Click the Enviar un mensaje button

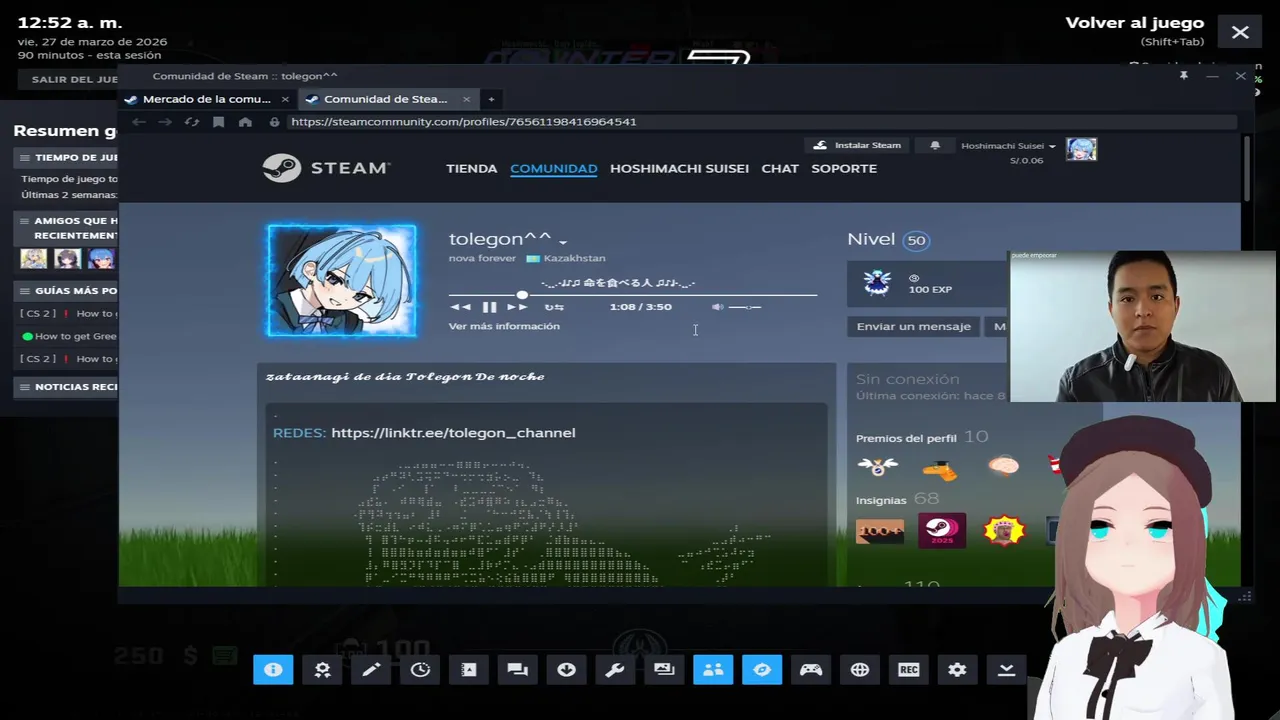pos(914,326)
